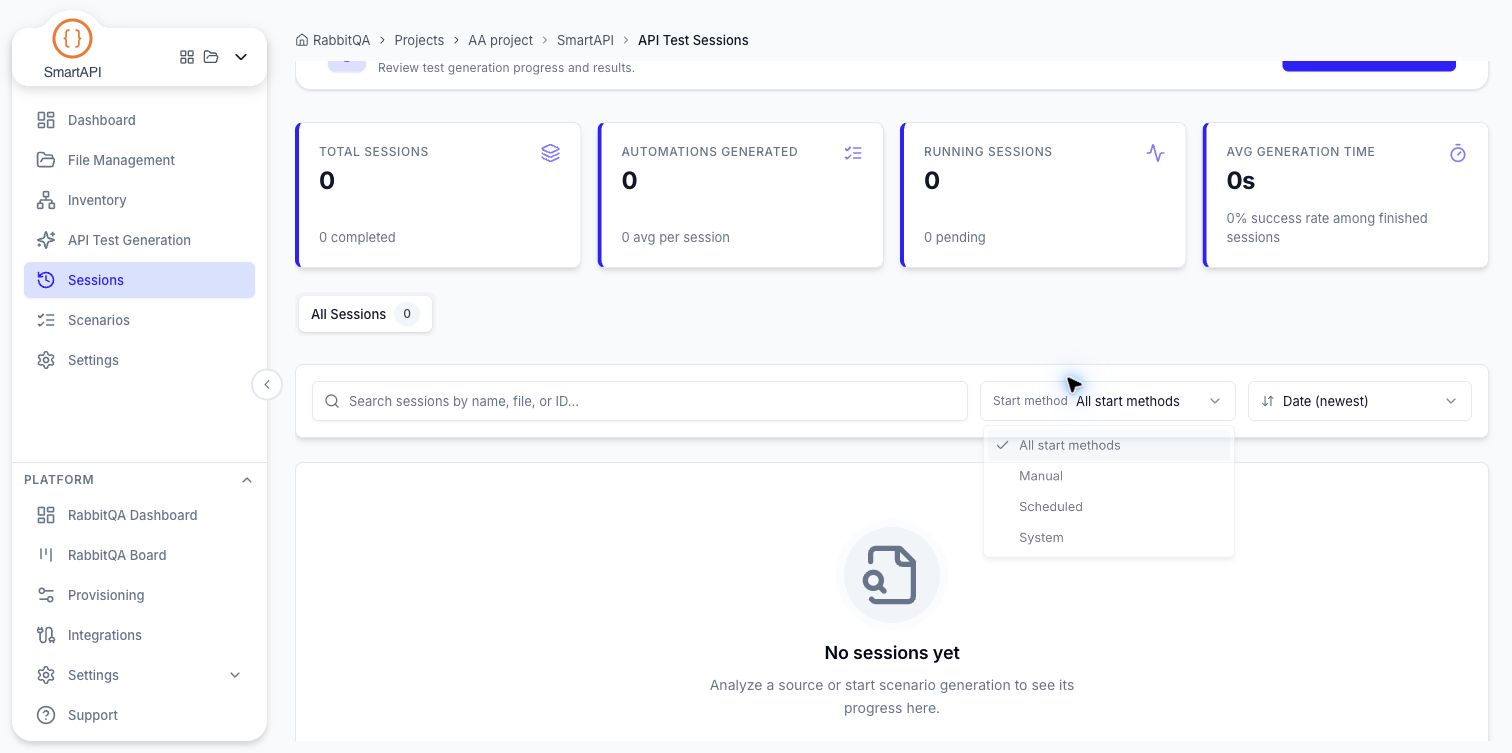Expand the SmartAPI workspace switcher chevron
The height and width of the screenshot is (753, 1512).
pyautogui.click(x=241, y=57)
